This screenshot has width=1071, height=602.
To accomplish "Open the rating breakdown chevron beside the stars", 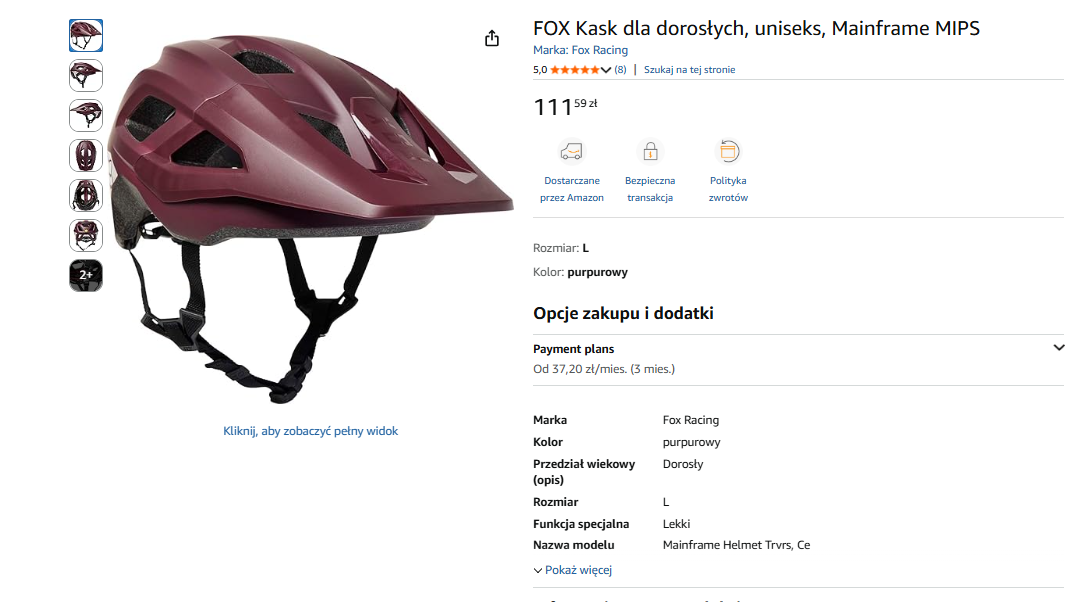I will [606, 70].
